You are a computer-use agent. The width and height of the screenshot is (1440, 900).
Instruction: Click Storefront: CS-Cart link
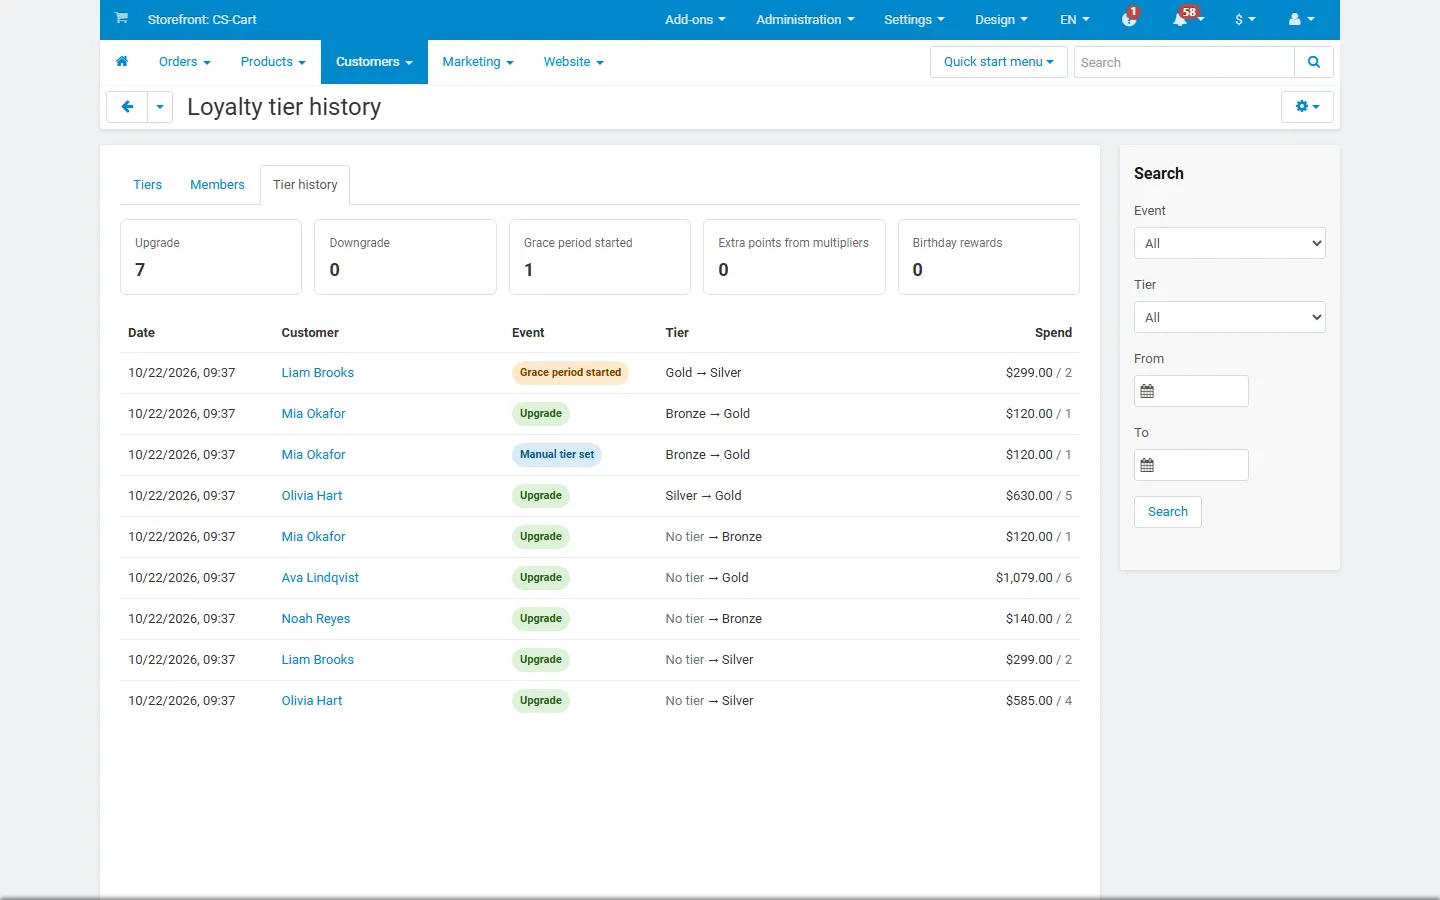pyautogui.click(x=202, y=19)
